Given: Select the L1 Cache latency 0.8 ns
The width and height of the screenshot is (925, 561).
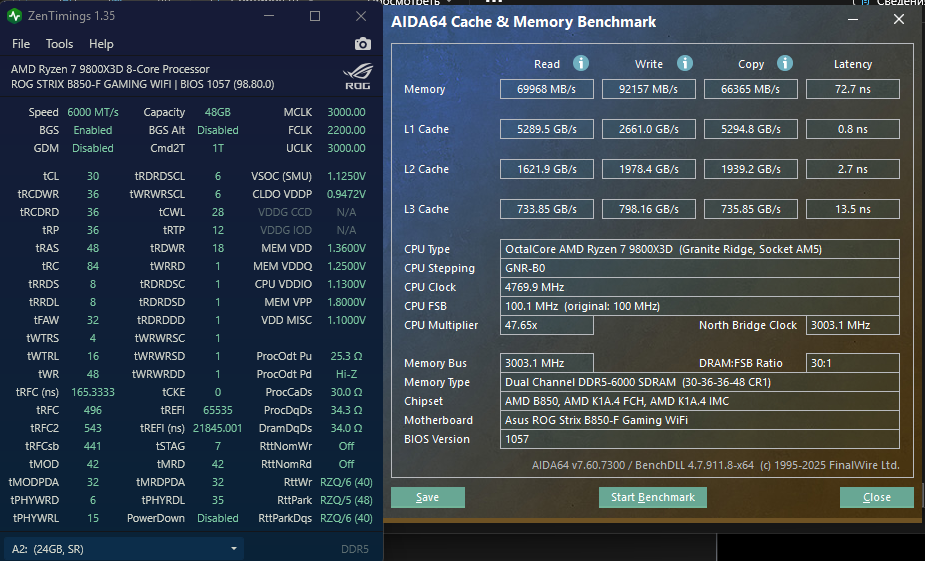Looking at the screenshot, I should coord(853,129).
